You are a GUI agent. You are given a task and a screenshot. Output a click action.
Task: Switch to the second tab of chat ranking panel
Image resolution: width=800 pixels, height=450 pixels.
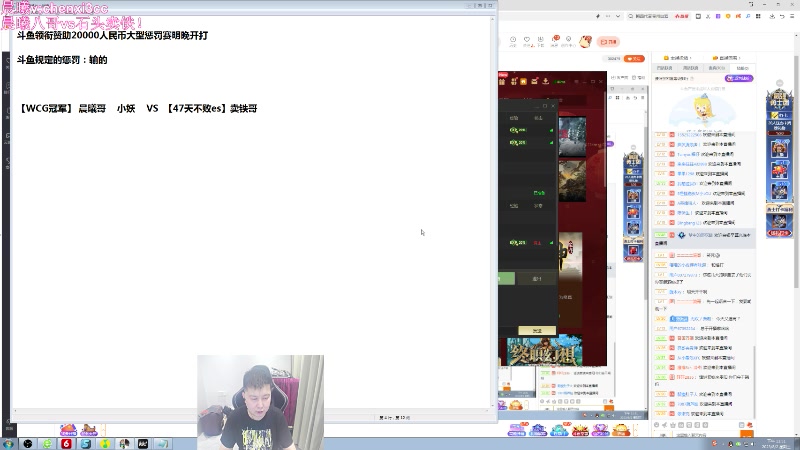coord(690,68)
